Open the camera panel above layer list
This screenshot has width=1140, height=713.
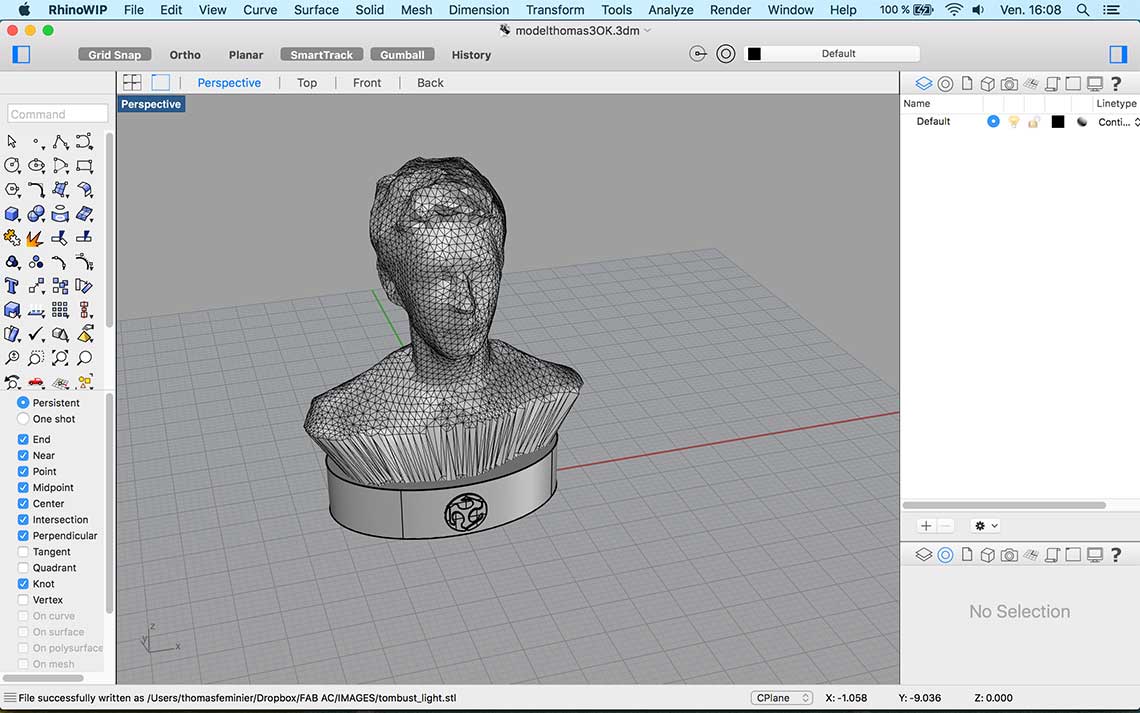tap(1008, 84)
